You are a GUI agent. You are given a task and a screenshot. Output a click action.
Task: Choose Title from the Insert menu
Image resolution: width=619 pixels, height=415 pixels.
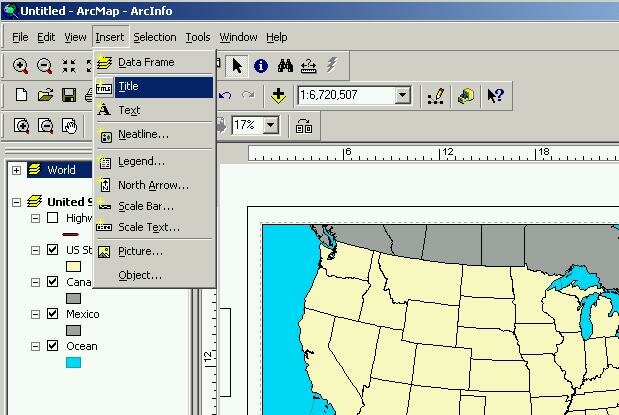pyautogui.click(x=154, y=86)
